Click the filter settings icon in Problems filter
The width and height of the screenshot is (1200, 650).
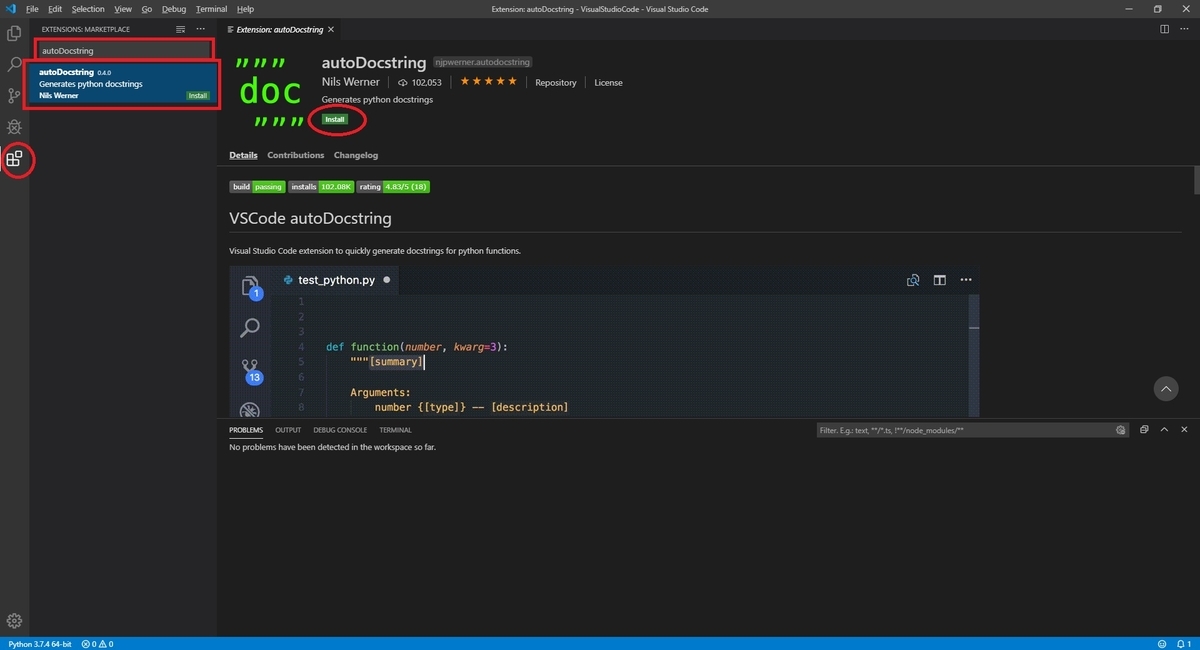[1121, 430]
